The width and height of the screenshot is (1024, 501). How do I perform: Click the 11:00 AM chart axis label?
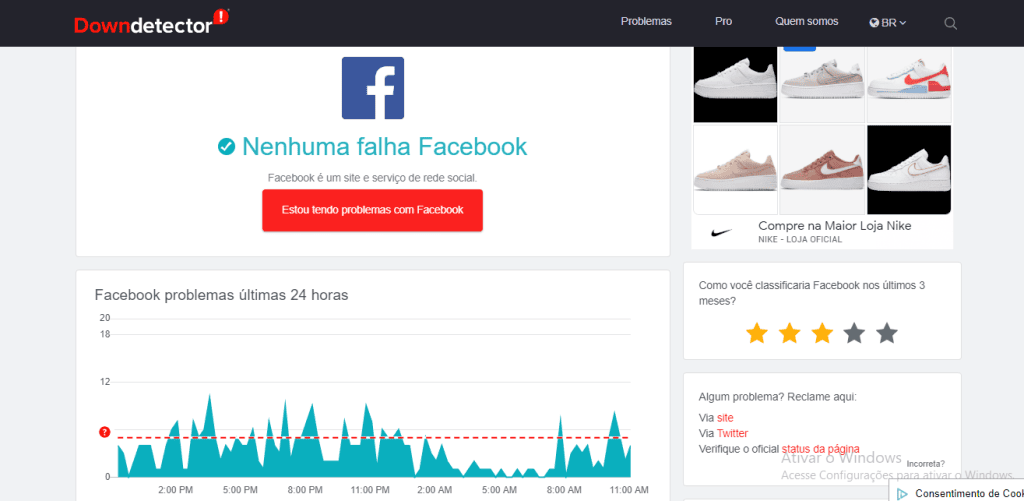pyautogui.click(x=628, y=489)
